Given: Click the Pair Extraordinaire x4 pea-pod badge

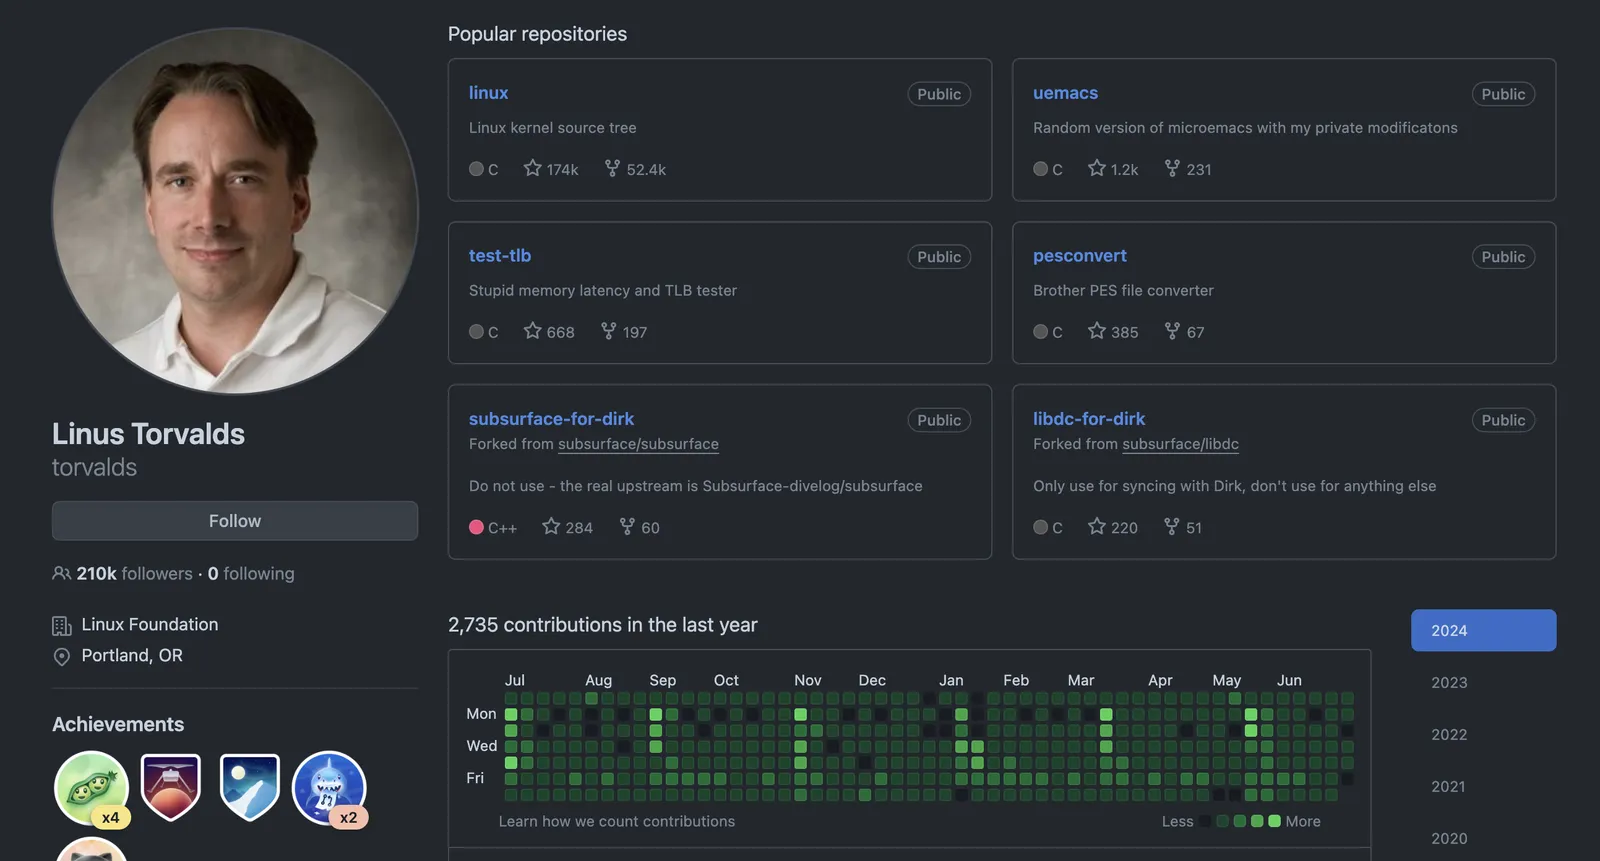Looking at the screenshot, I should coord(91,788).
